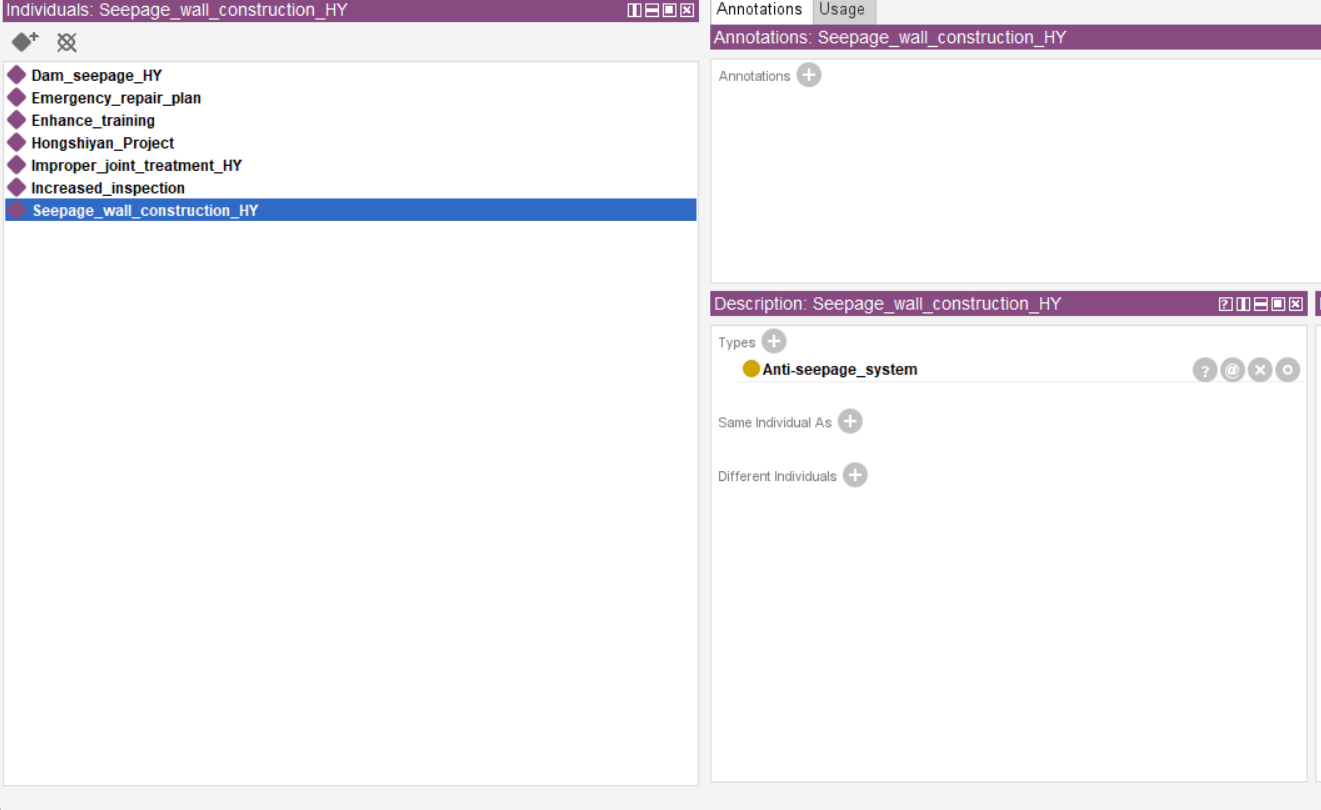Close the Individuals panel view
Screen dimensions: 1321x810
pyautogui.click(x=687, y=11)
